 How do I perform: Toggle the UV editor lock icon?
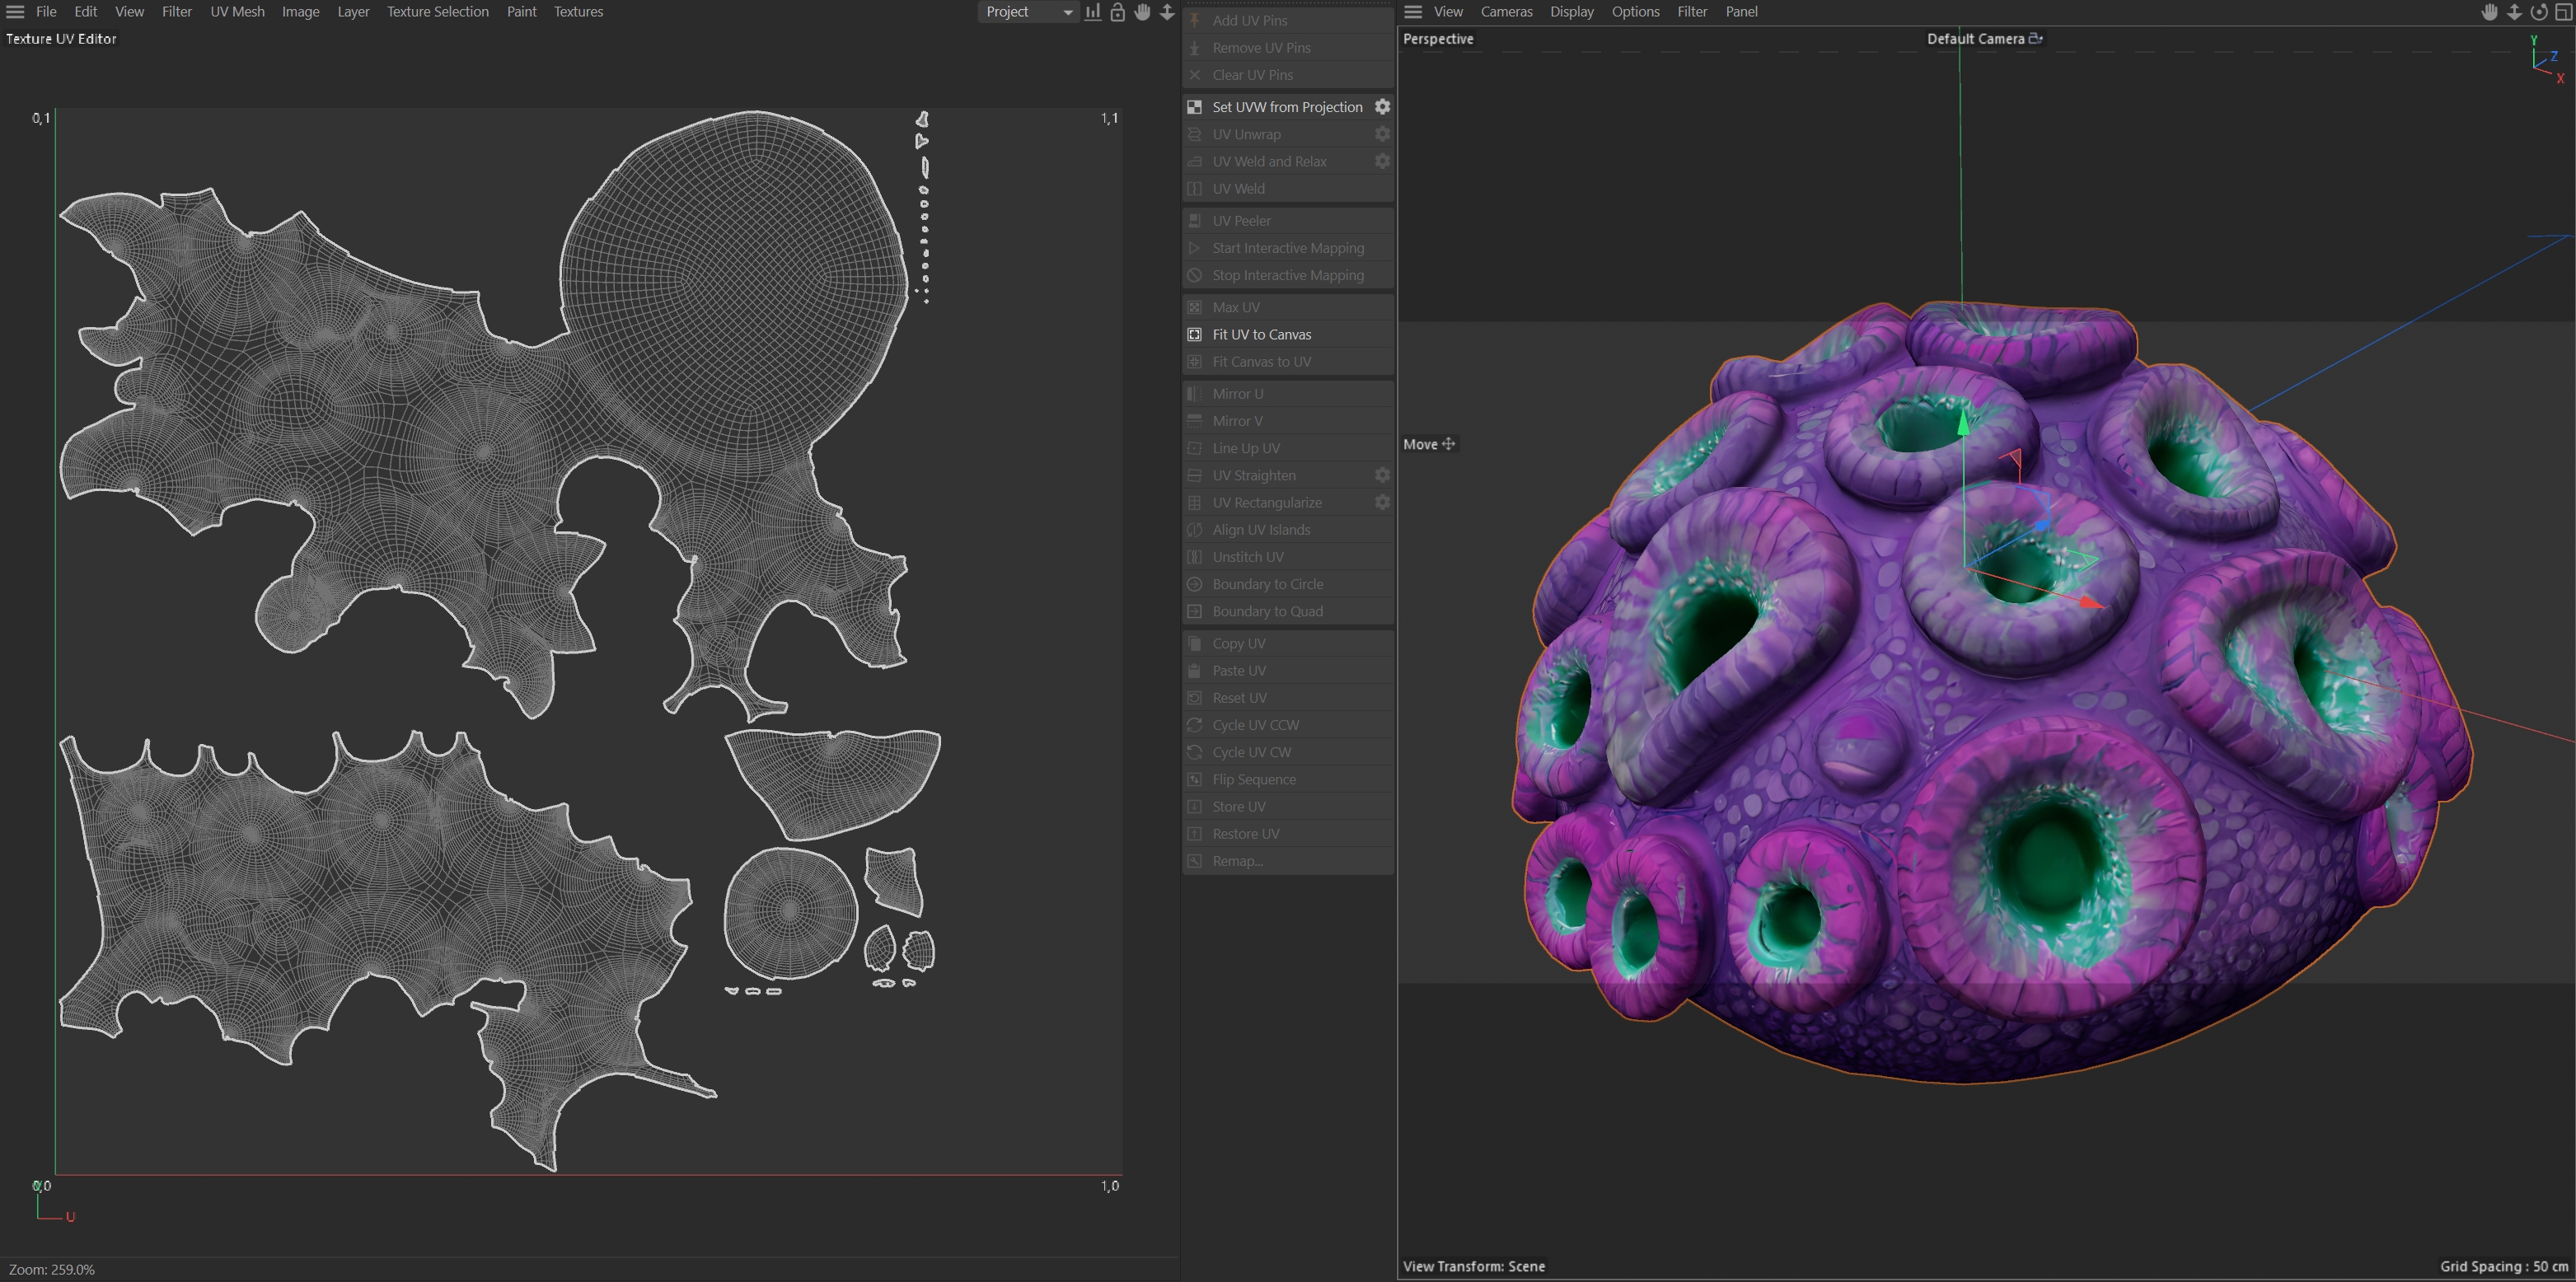1117,12
